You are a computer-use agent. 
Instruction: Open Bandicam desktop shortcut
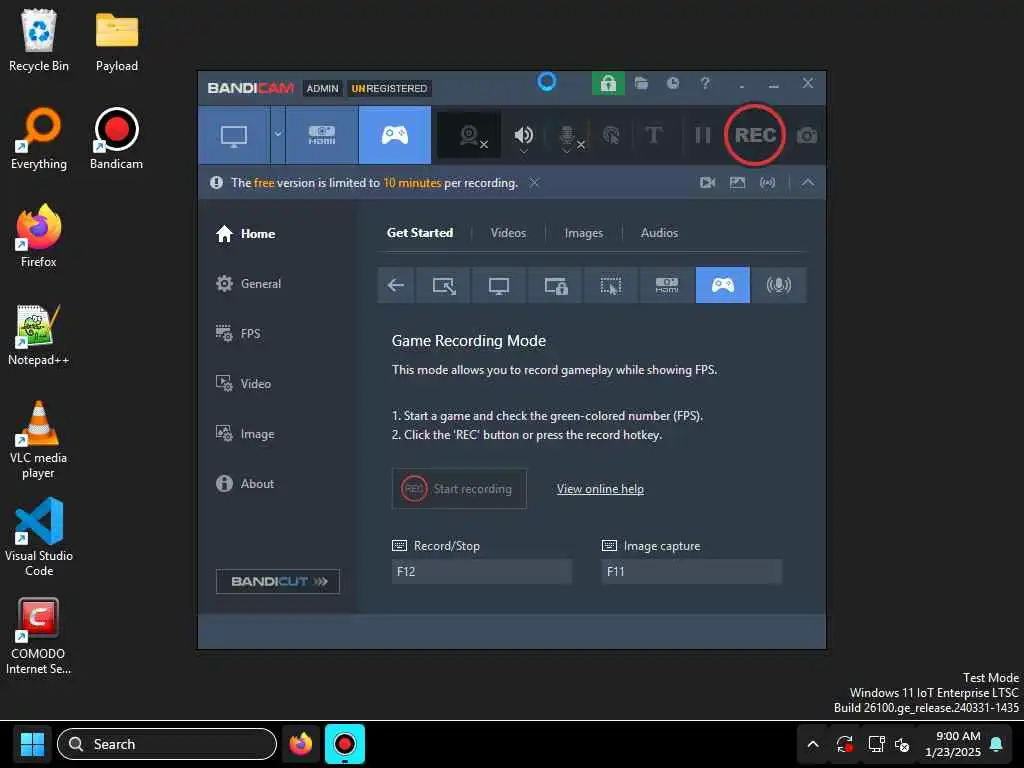(x=116, y=138)
